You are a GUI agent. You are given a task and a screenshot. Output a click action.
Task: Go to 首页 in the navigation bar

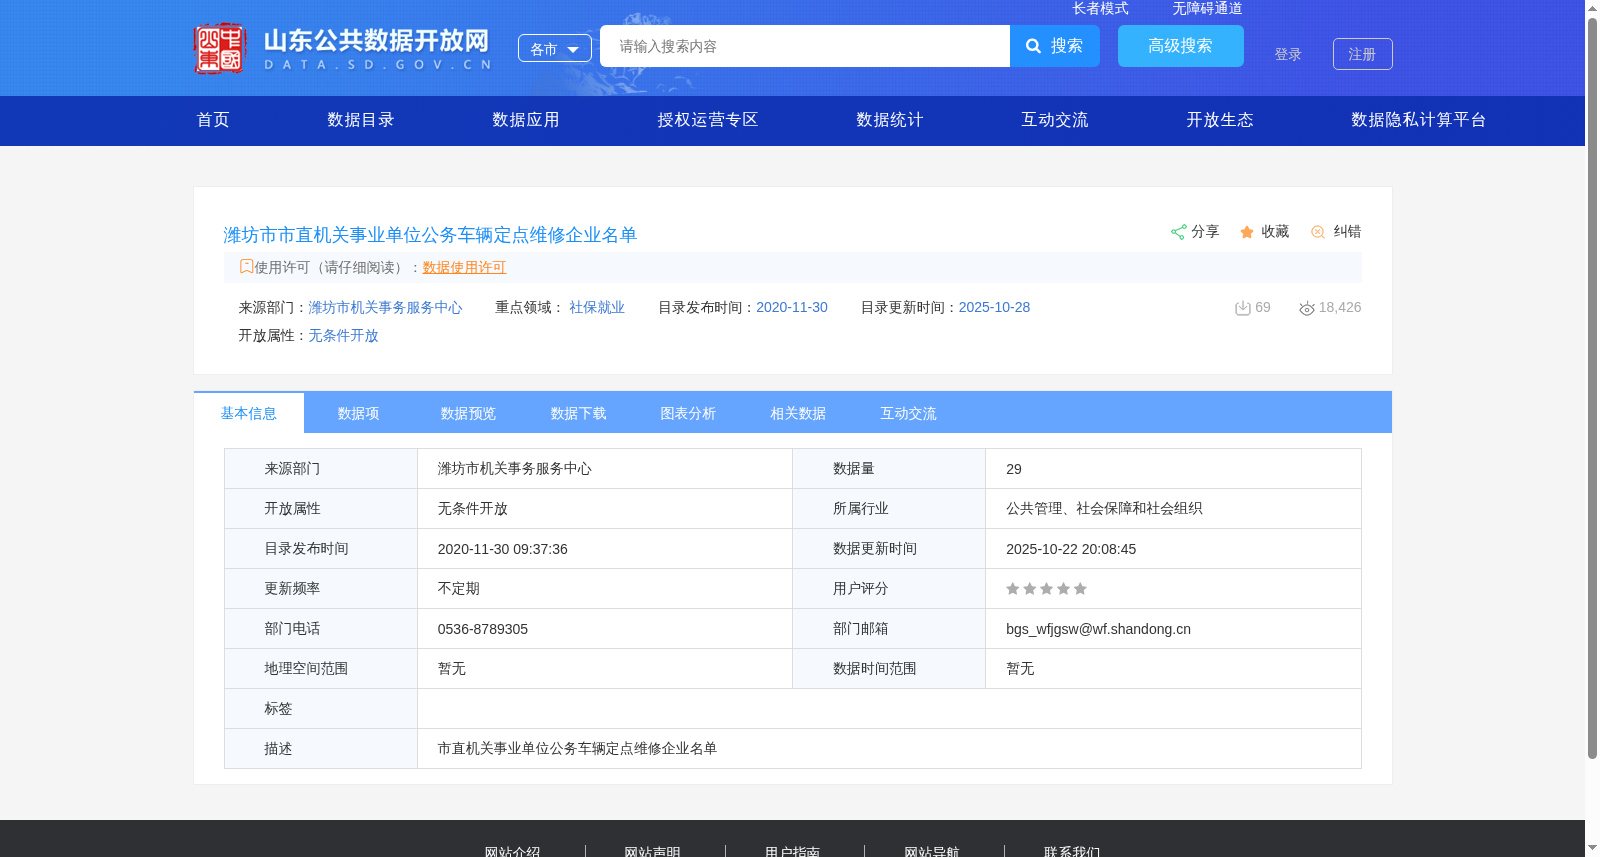pyautogui.click(x=213, y=120)
